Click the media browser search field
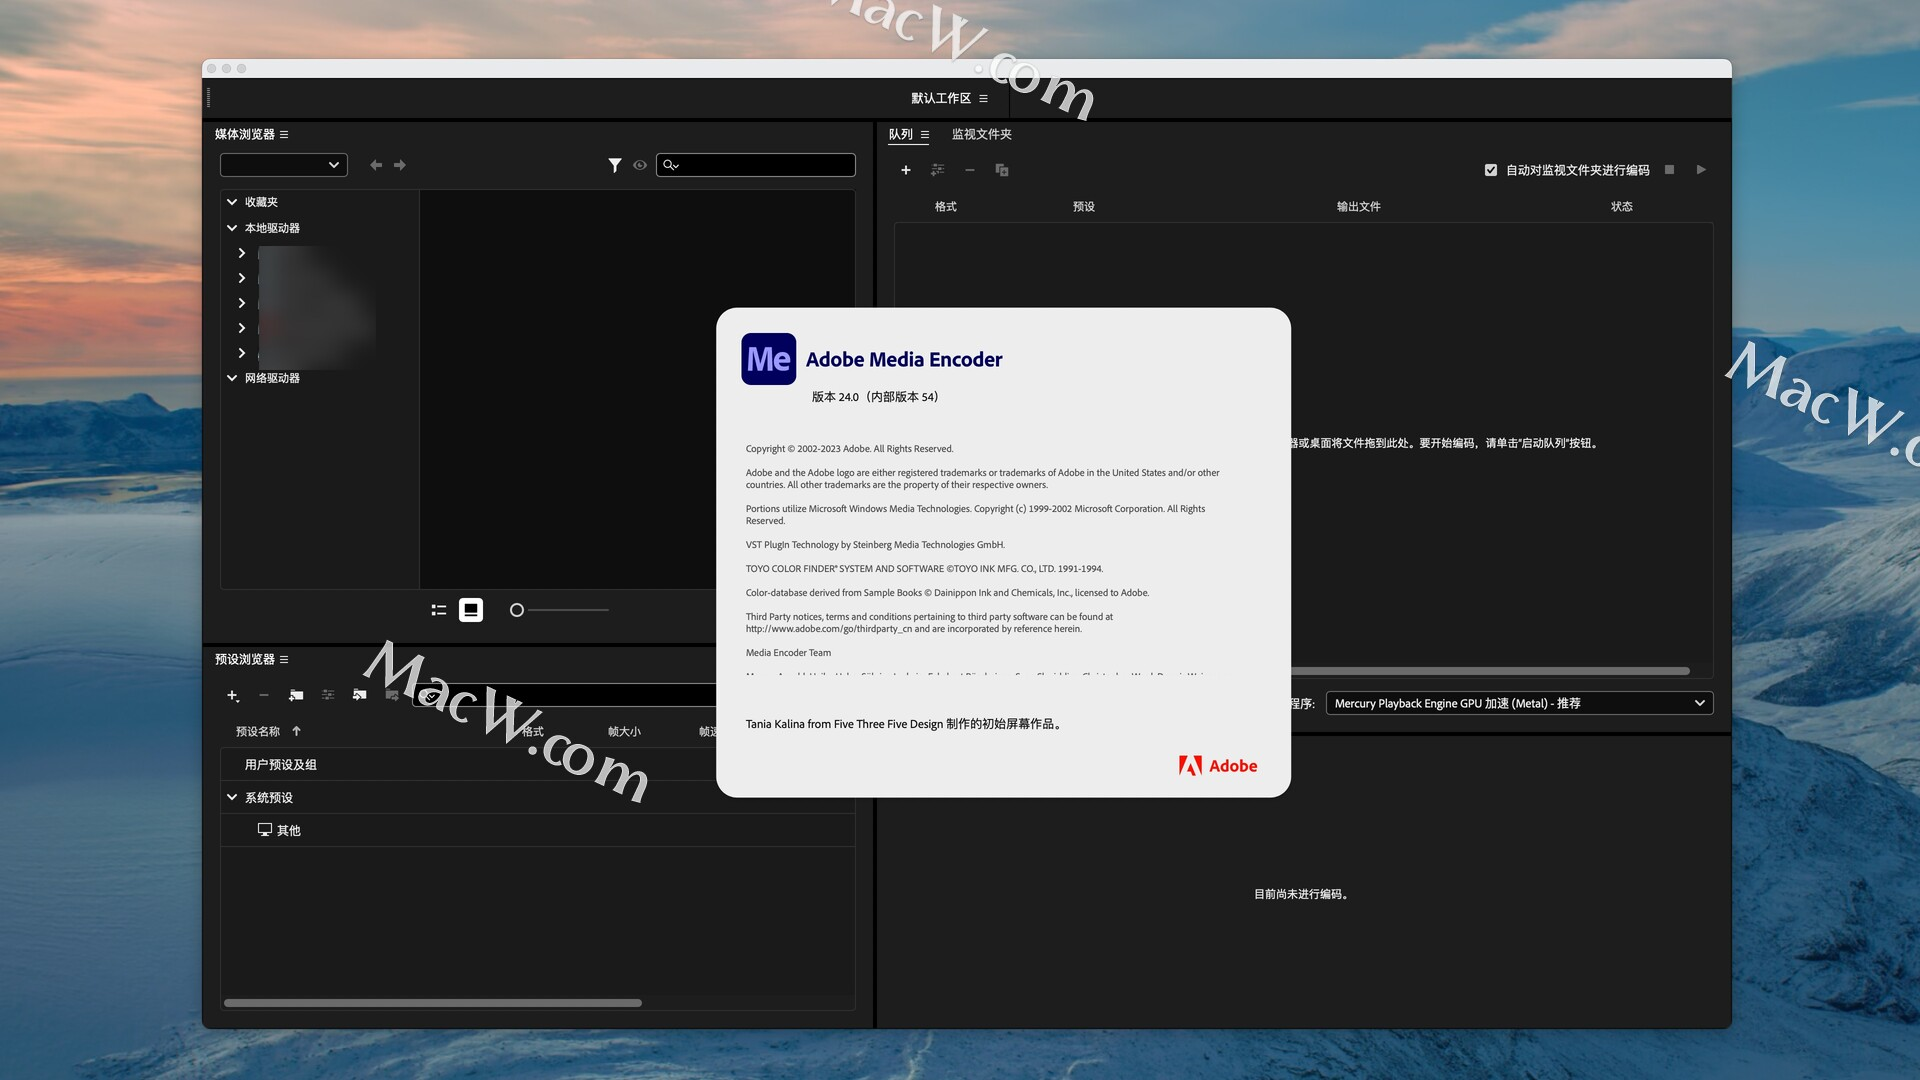This screenshot has height=1080, width=1920. 756,165
